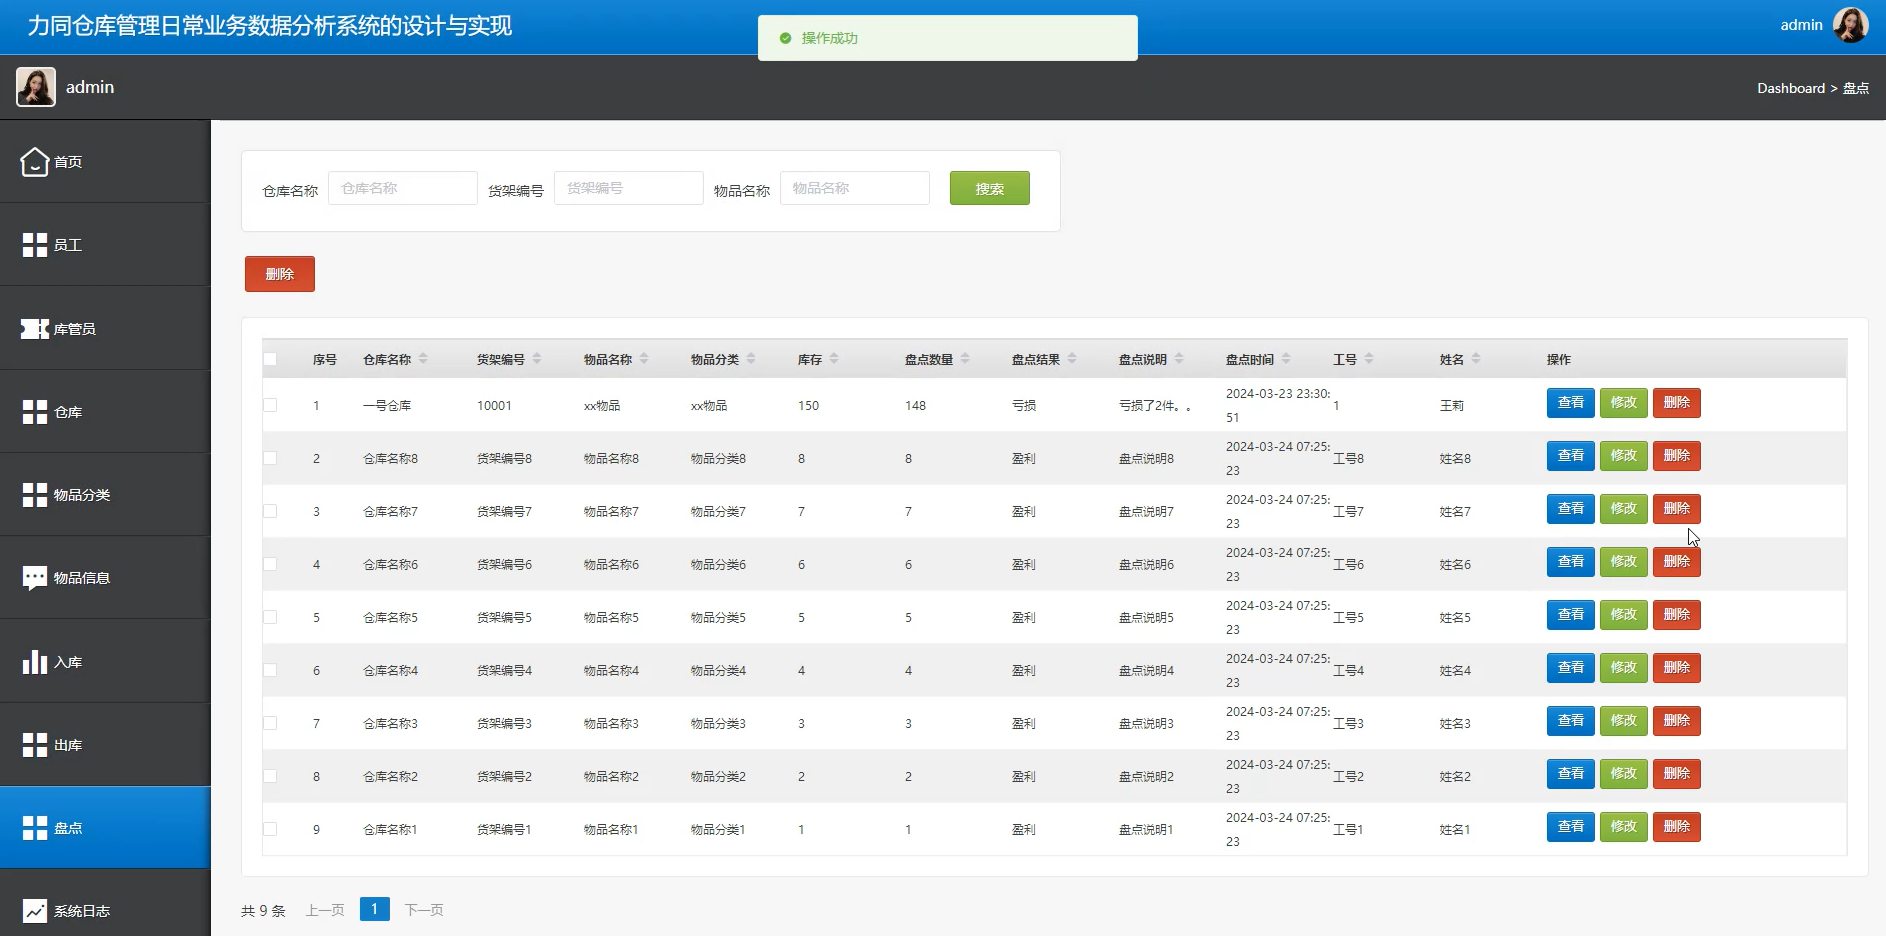
Task: Focus the 物品名称 search input
Action: [855, 188]
